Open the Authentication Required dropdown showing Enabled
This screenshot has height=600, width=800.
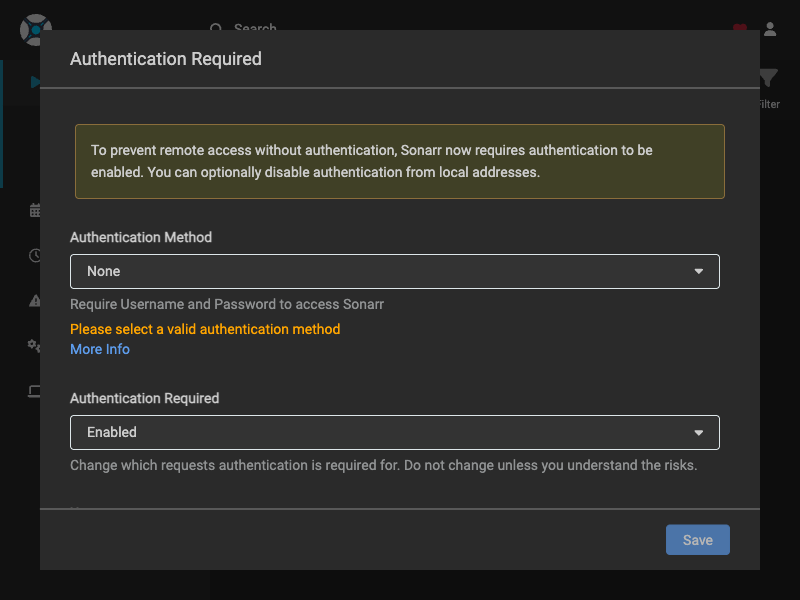click(x=394, y=432)
